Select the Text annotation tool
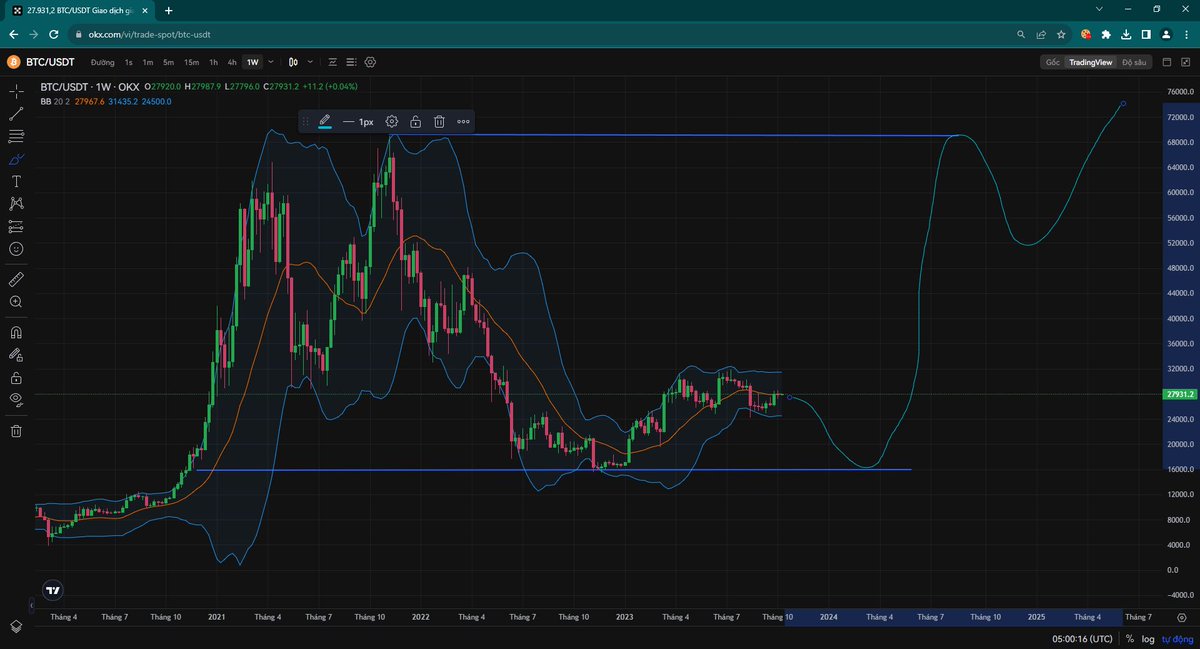1200x649 pixels. tap(16, 181)
